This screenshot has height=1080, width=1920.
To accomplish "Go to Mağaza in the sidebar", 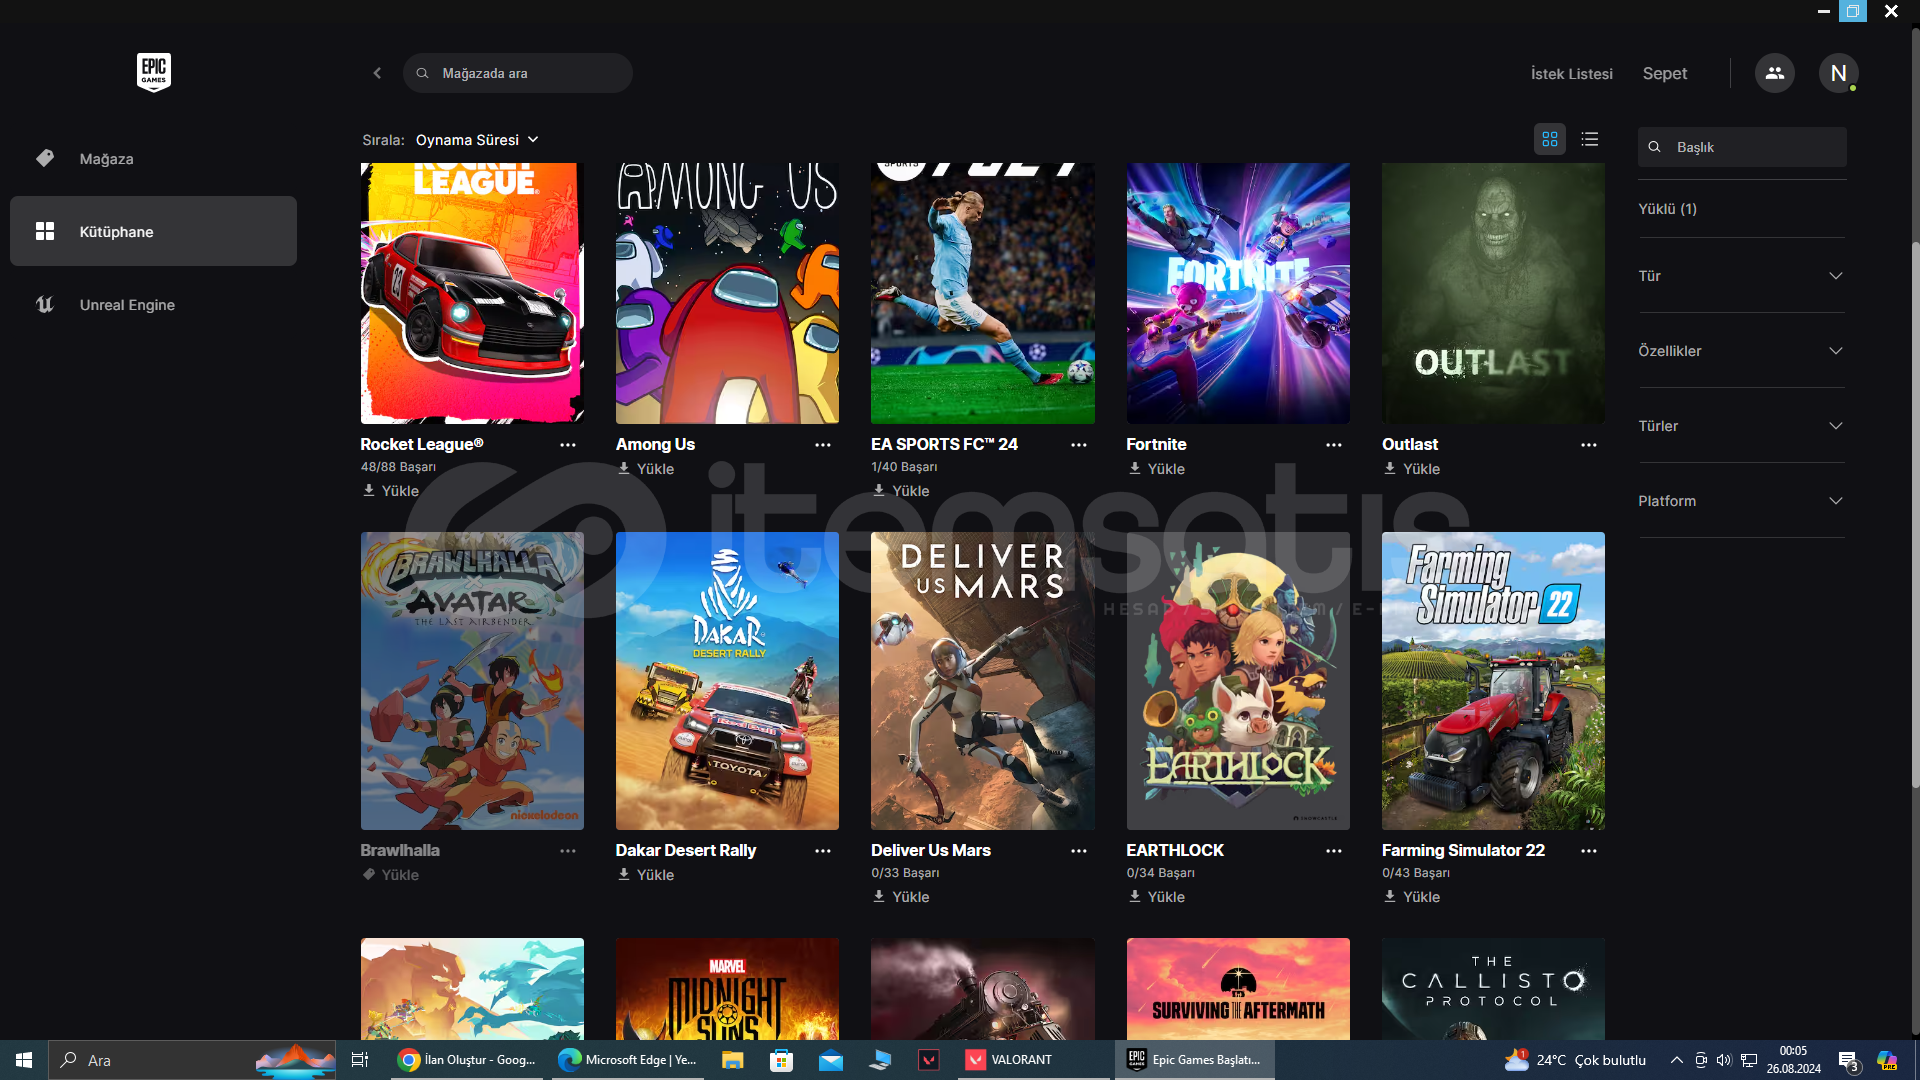I will (106, 159).
